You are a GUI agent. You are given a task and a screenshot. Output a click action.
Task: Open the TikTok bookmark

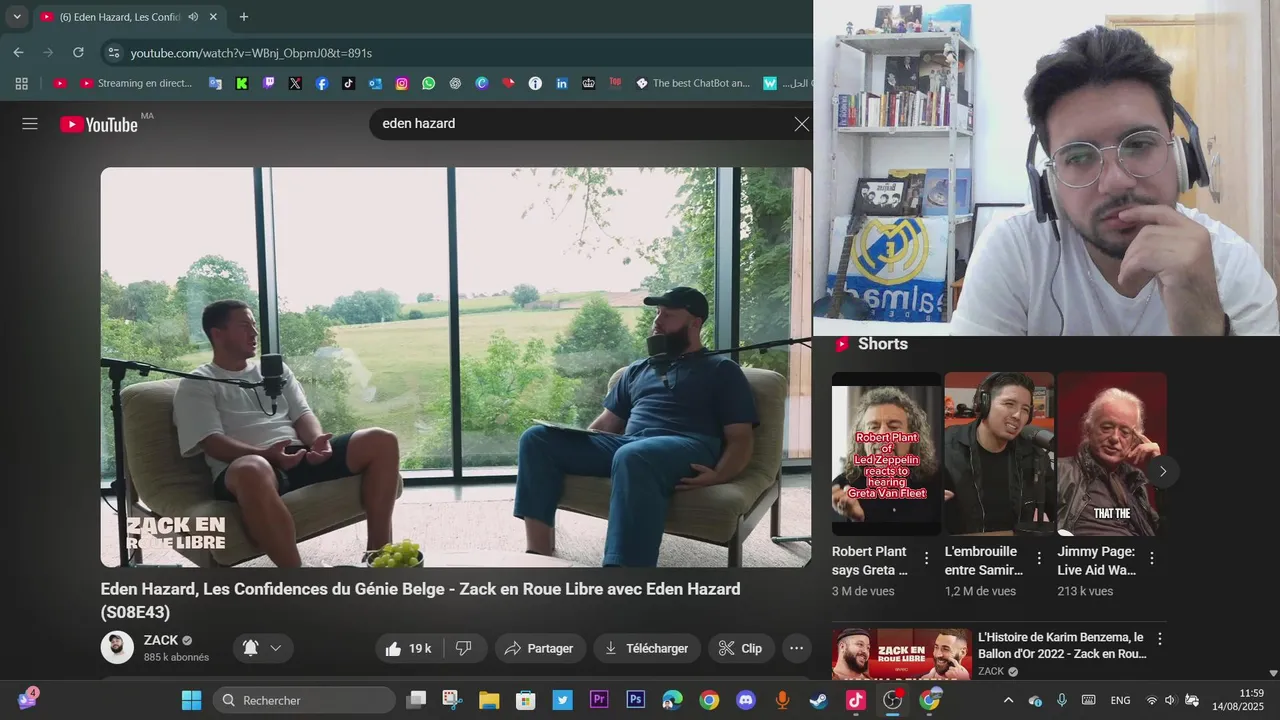point(348,83)
